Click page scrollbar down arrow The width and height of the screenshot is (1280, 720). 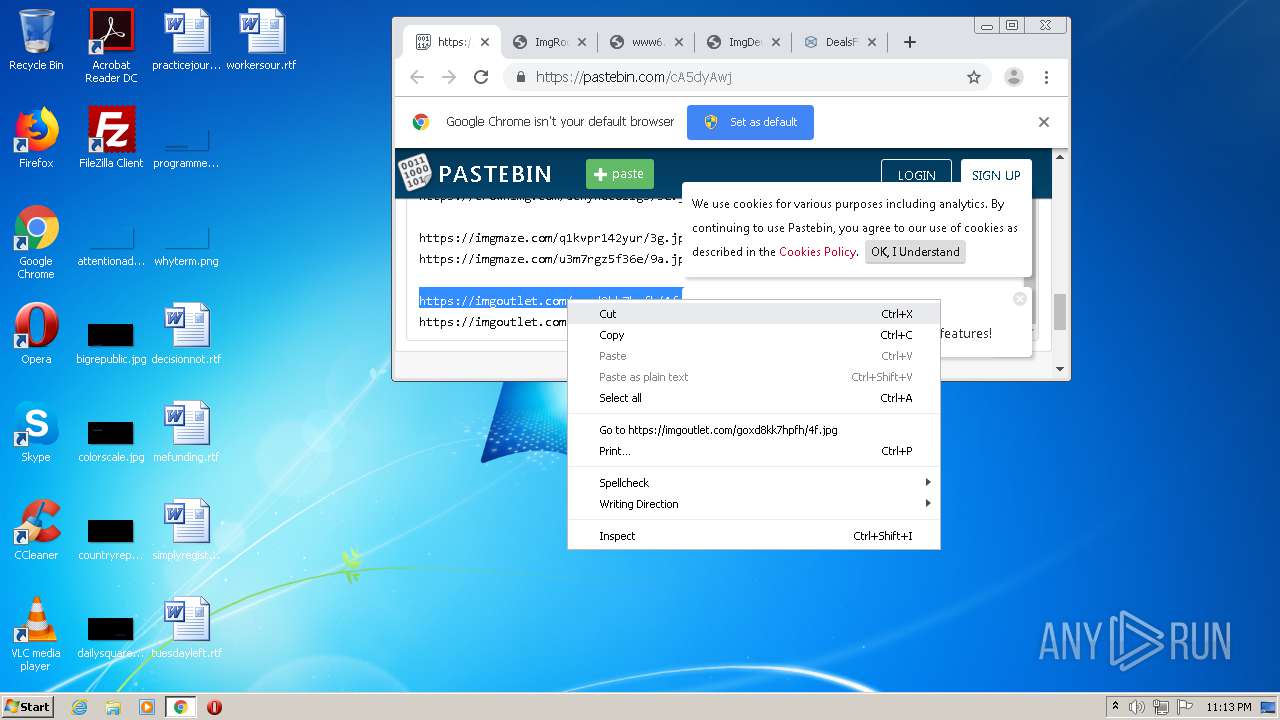coord(1060,369)
